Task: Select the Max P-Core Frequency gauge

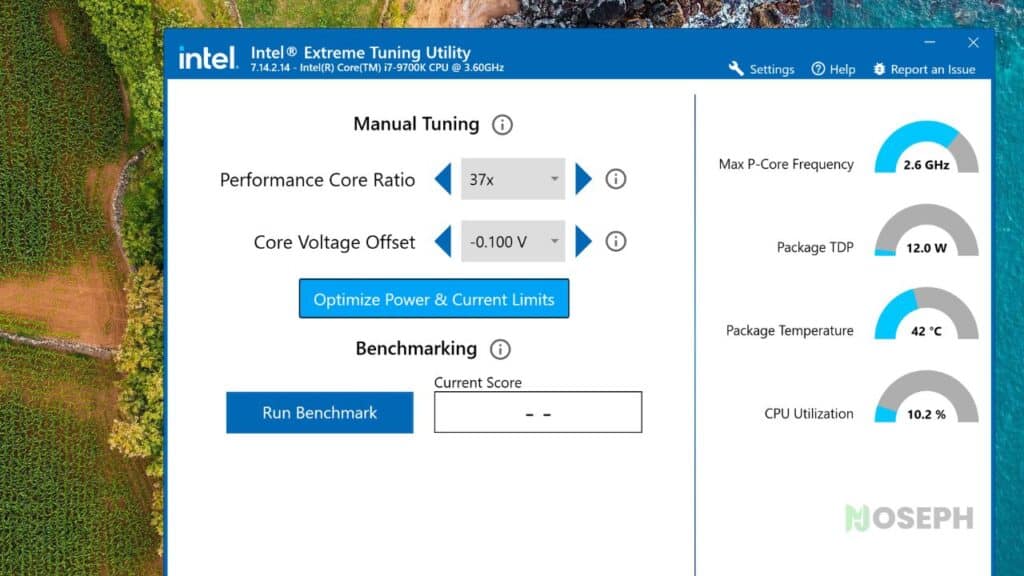Action: [926, 147]
